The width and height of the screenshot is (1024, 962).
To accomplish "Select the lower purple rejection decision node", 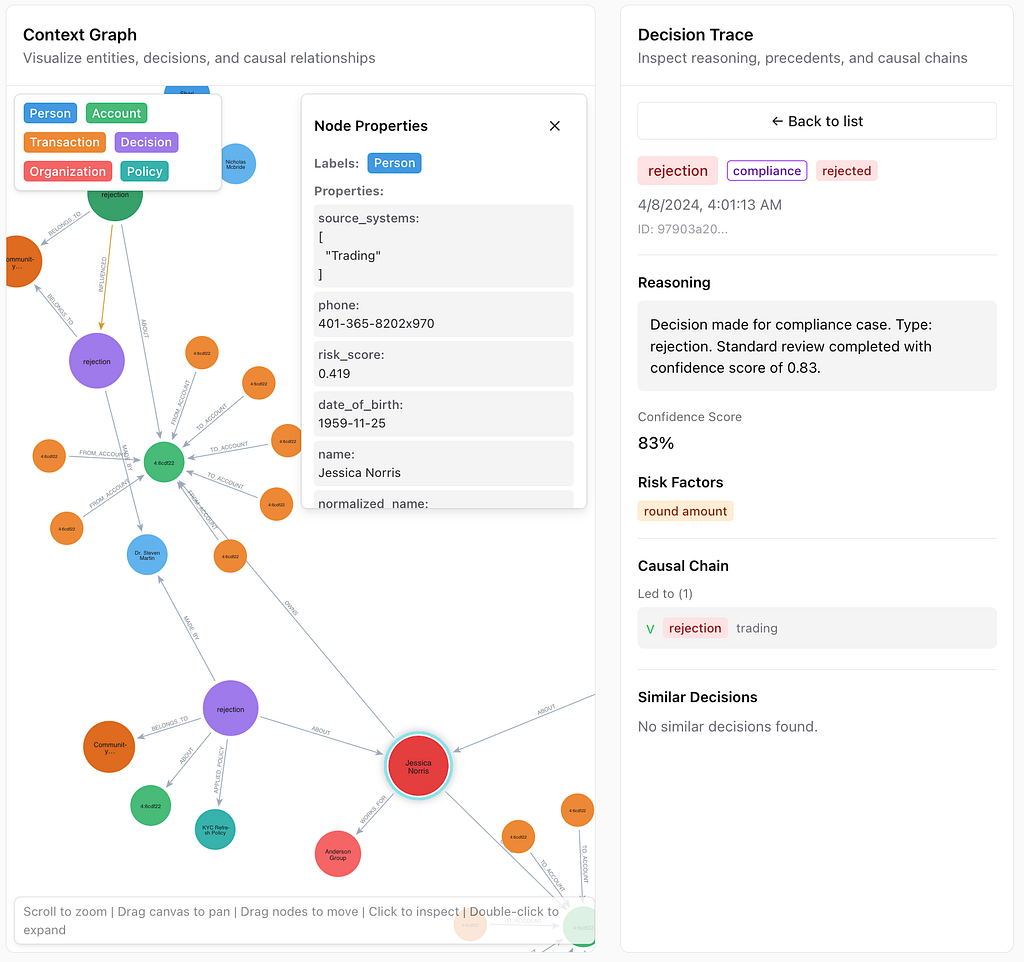I will point(230,709).
